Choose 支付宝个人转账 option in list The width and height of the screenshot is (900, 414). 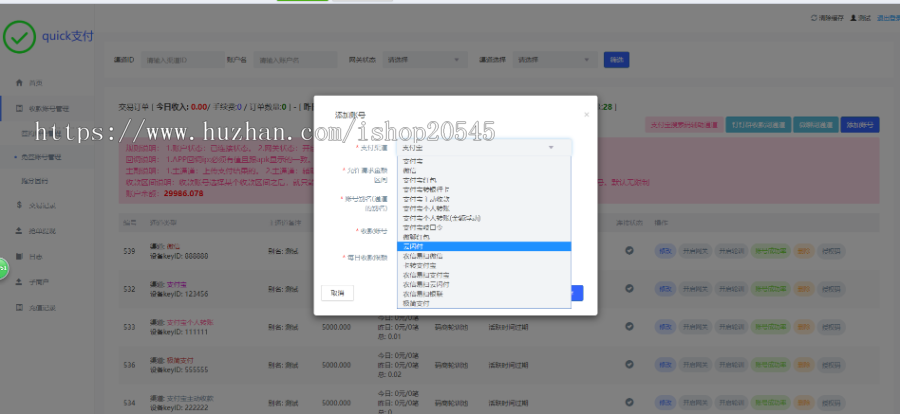(484, 208)
